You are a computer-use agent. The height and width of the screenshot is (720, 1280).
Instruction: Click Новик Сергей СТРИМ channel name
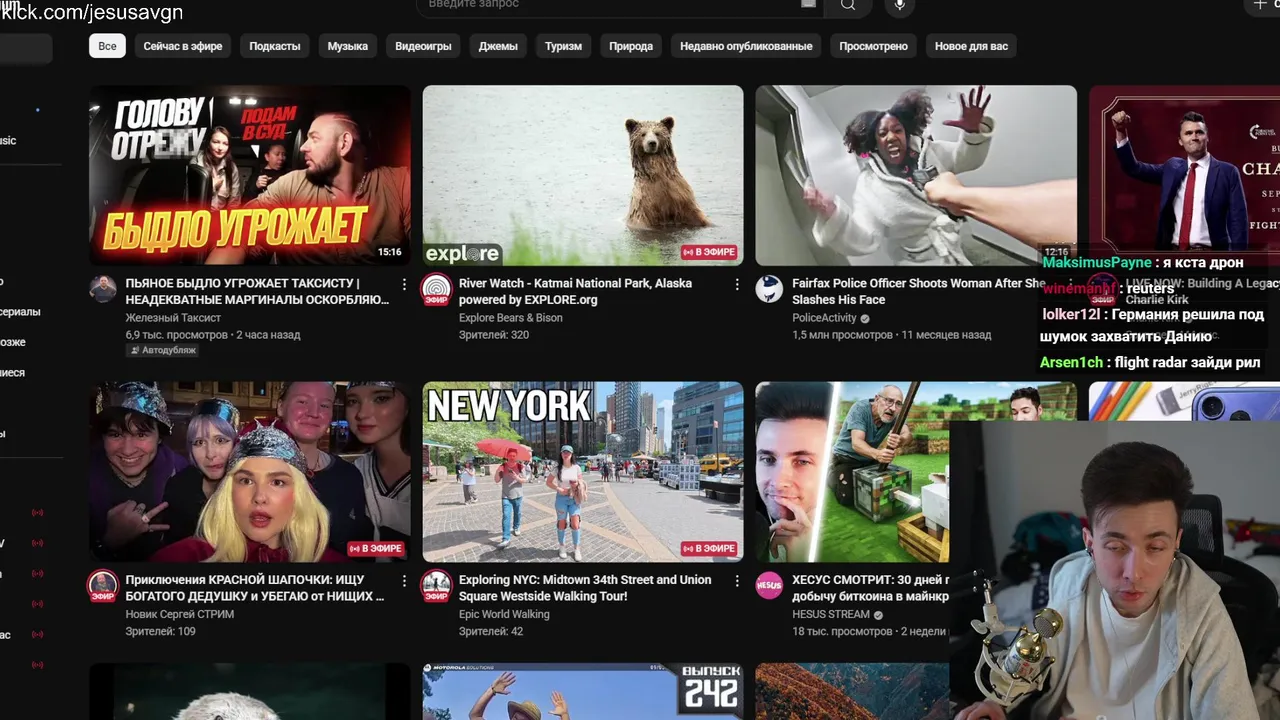[180, 614]
